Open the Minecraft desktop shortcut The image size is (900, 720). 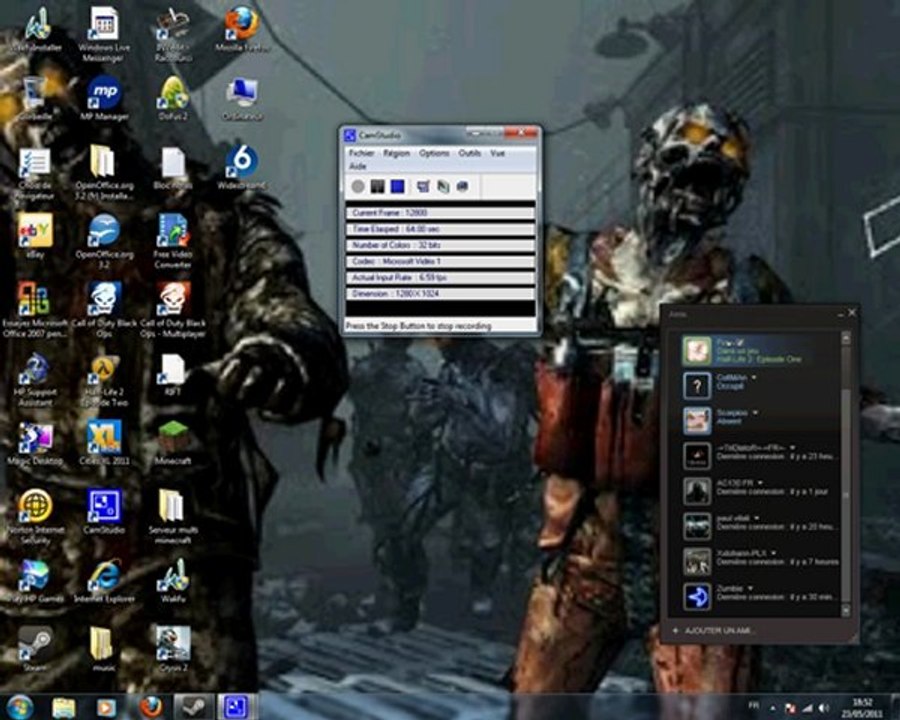click(x=173, y=443)
